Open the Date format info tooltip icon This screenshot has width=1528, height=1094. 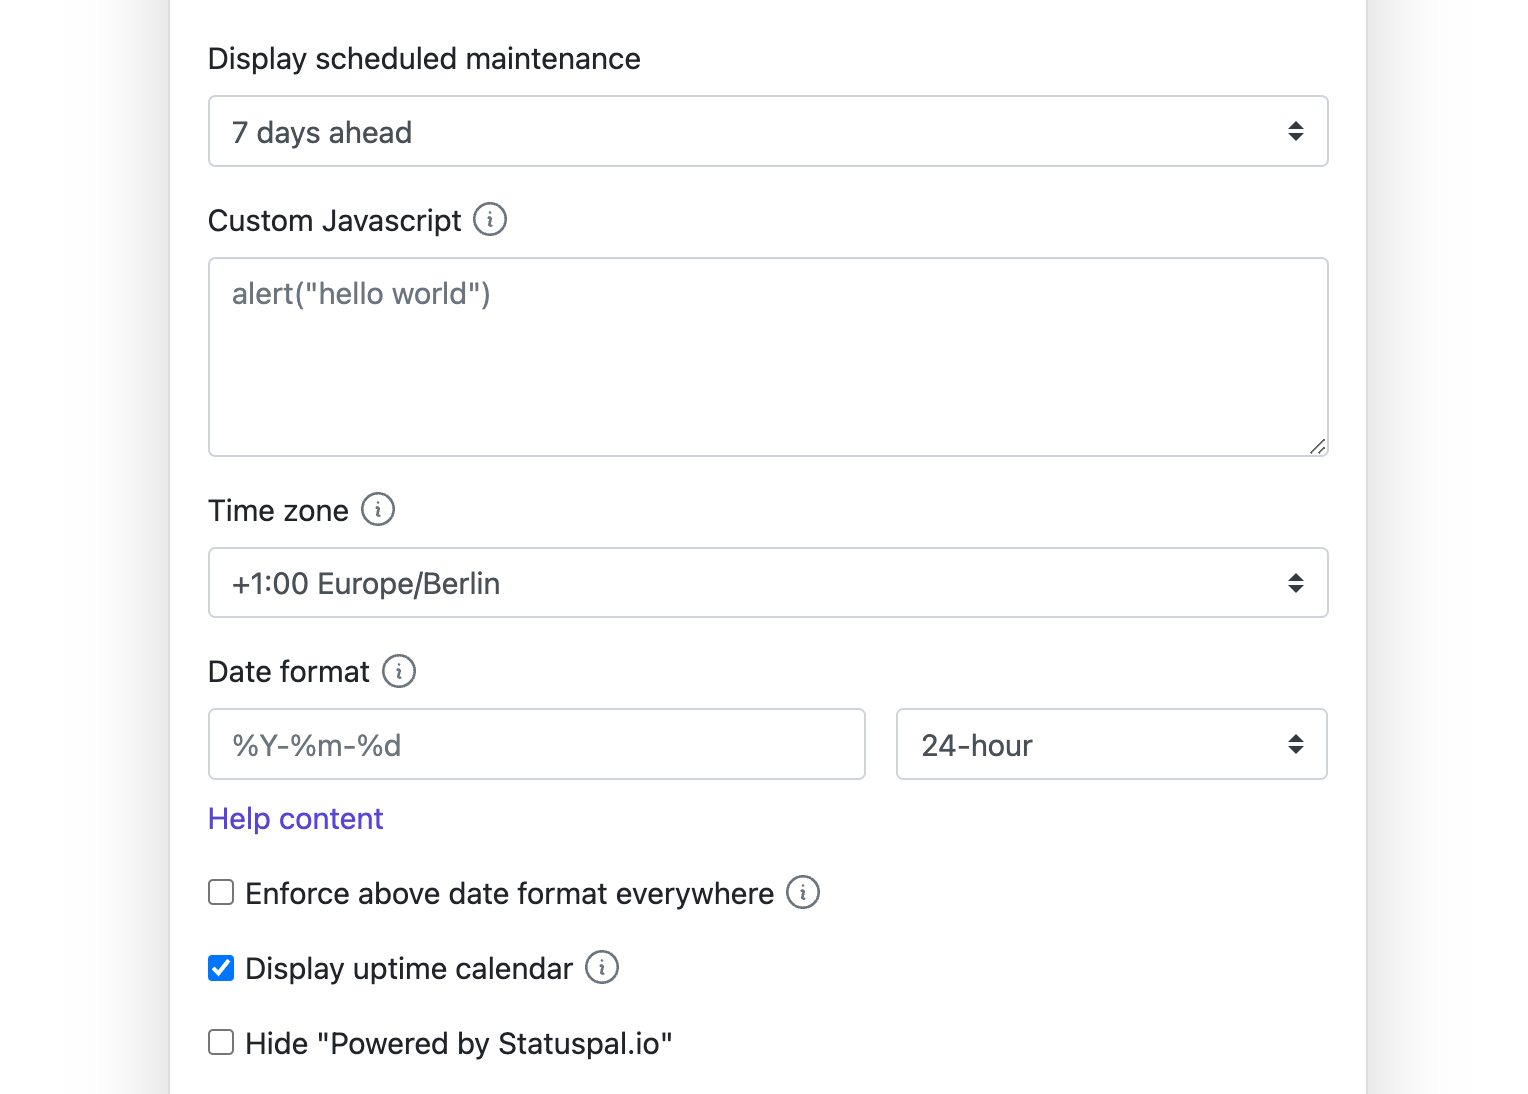tap(399, 671)
